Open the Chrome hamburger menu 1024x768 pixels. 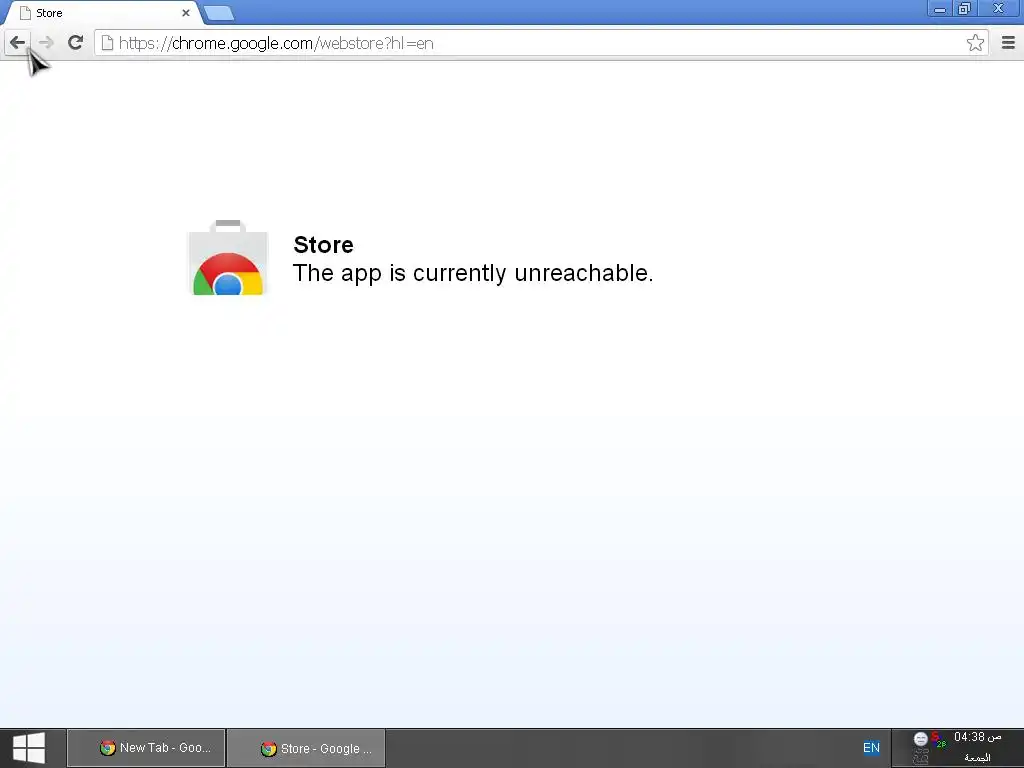point(1008,43)
